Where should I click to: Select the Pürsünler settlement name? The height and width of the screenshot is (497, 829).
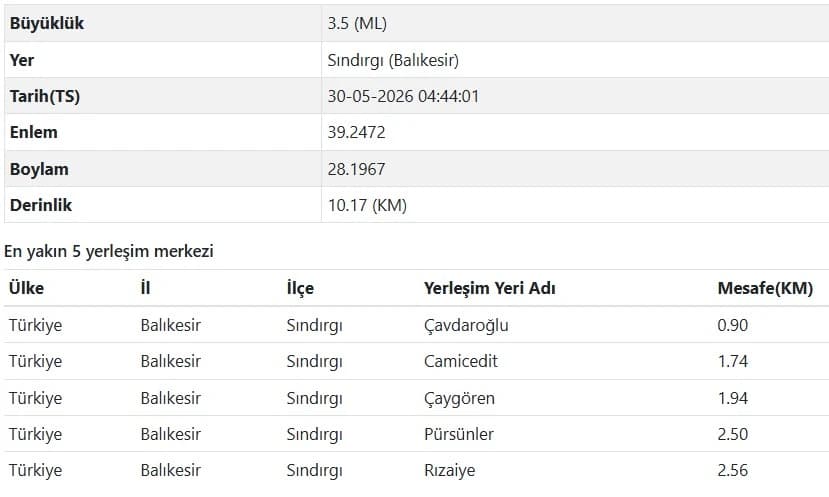pos(459,434)
